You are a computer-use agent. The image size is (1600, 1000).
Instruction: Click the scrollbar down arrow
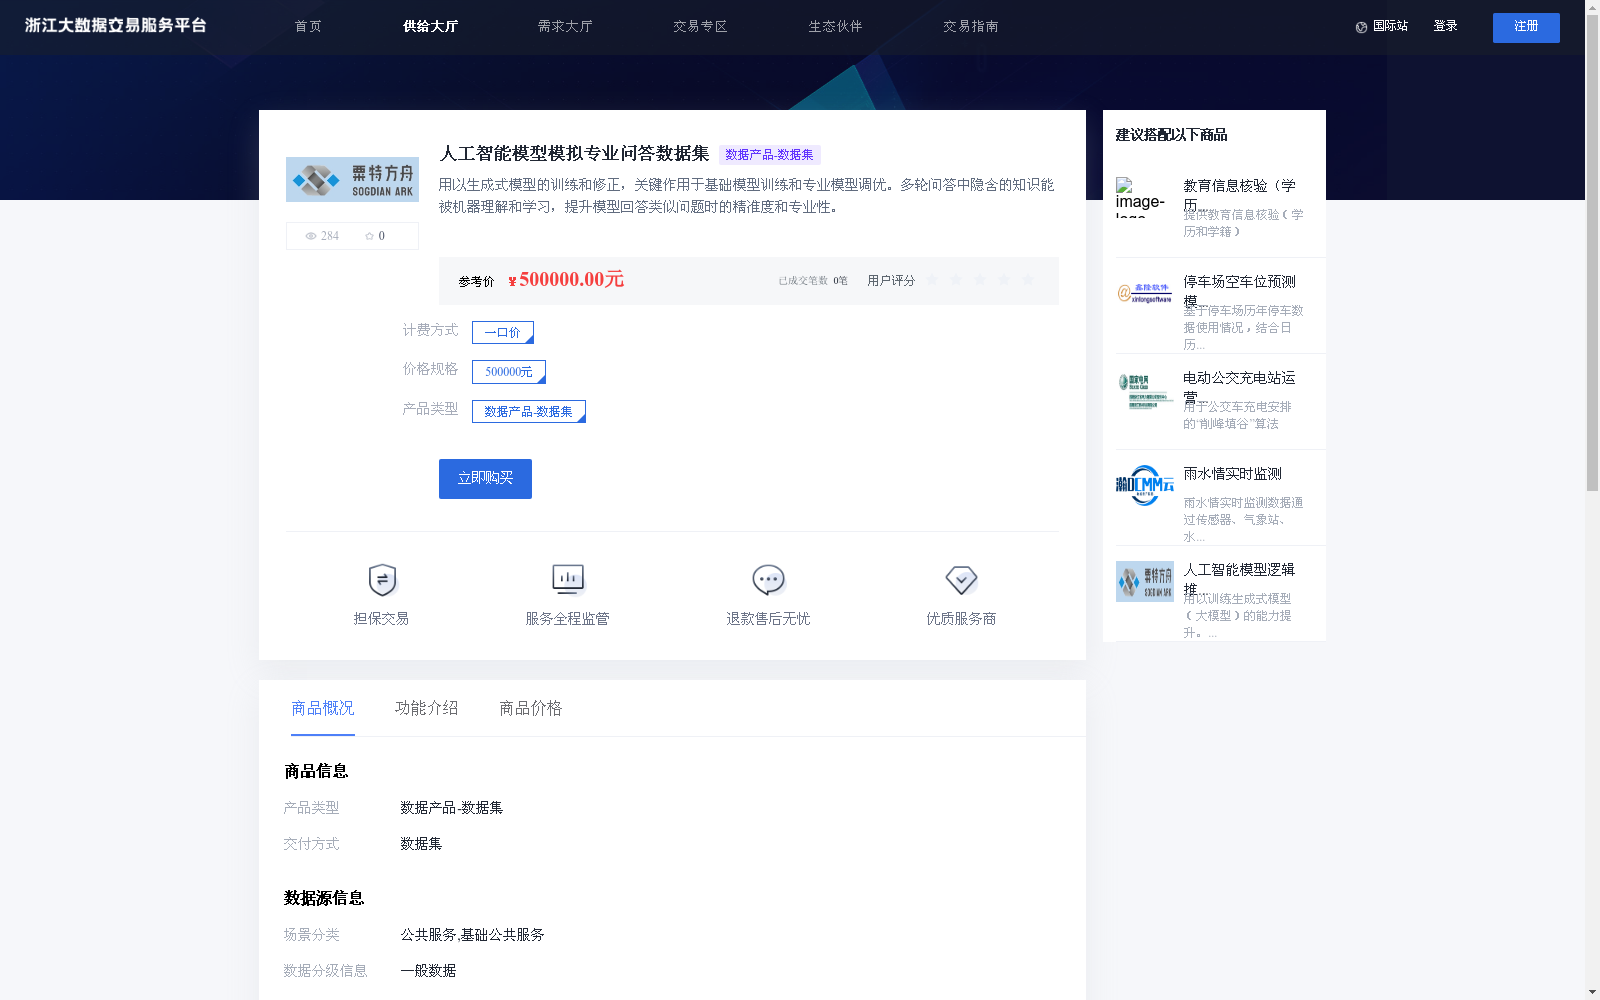click(1592, 992)
